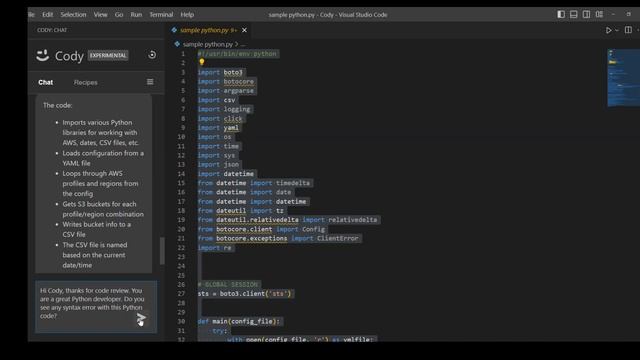Toggle secondary sidebar layout icon

[x=586, y=14]
